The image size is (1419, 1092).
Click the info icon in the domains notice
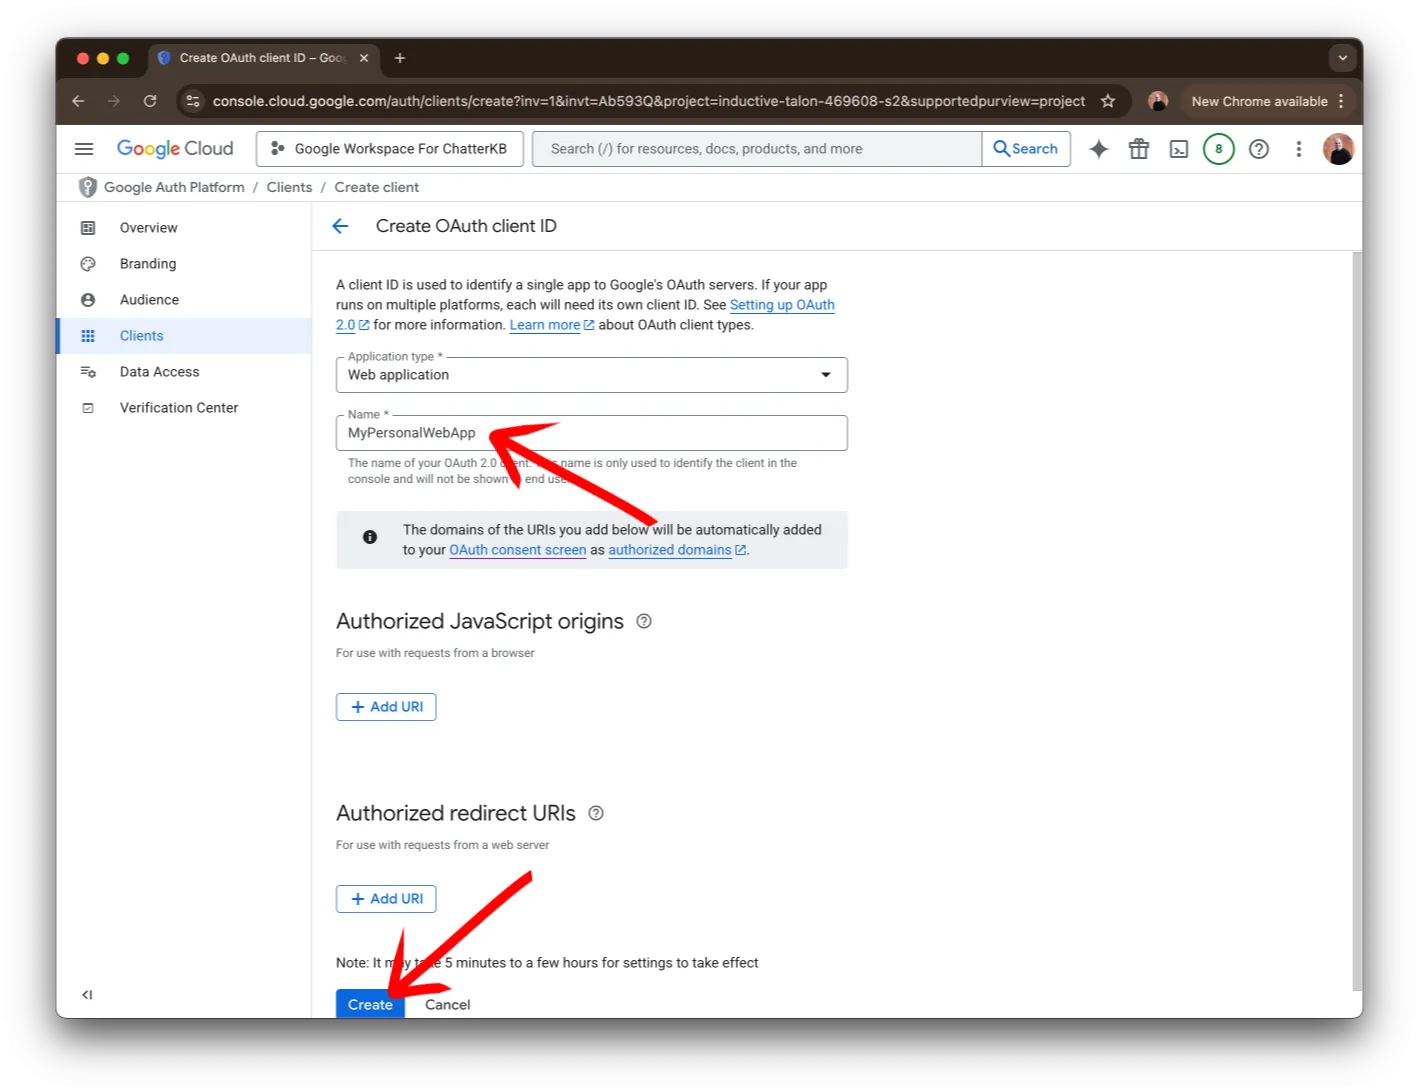coord(370,537)
